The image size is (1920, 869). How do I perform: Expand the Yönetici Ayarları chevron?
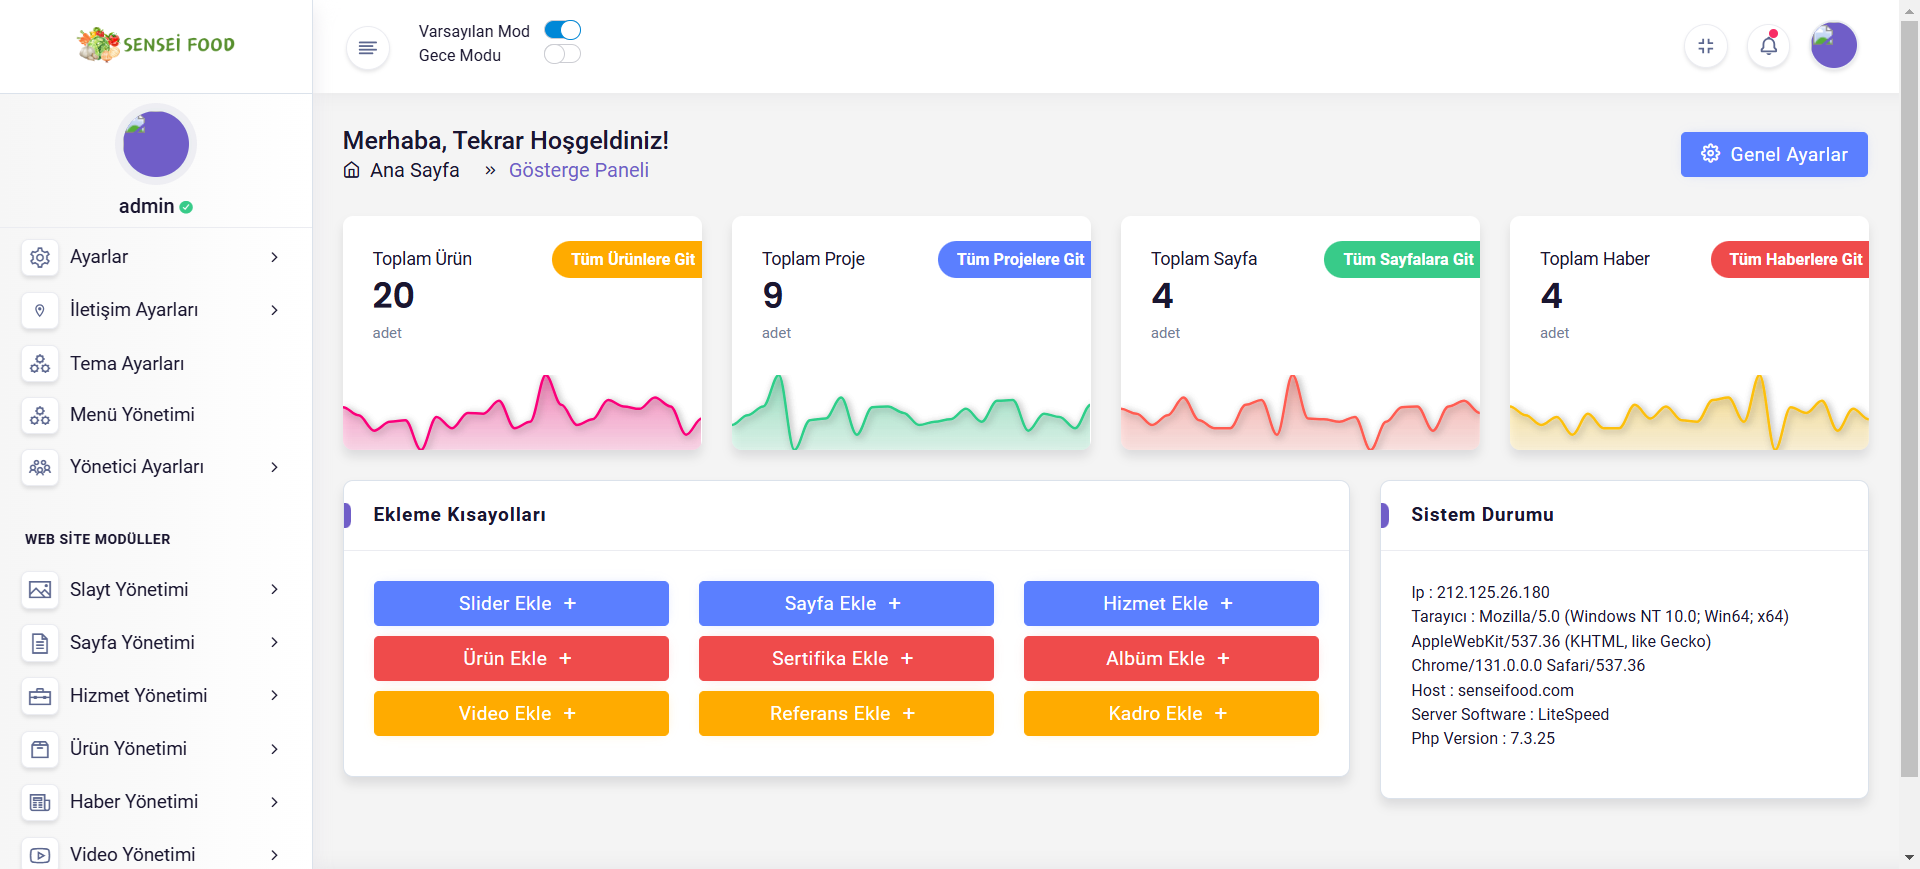click(x=274, y=467)
